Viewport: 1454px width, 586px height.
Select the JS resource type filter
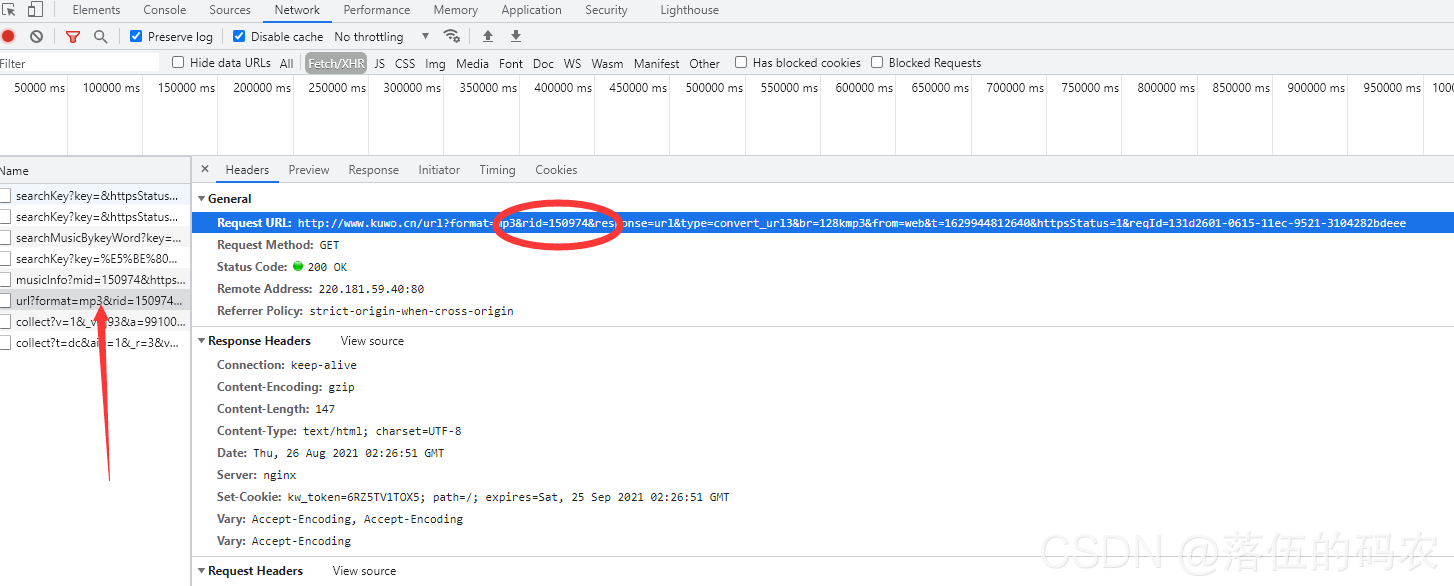tap(379, 63)
